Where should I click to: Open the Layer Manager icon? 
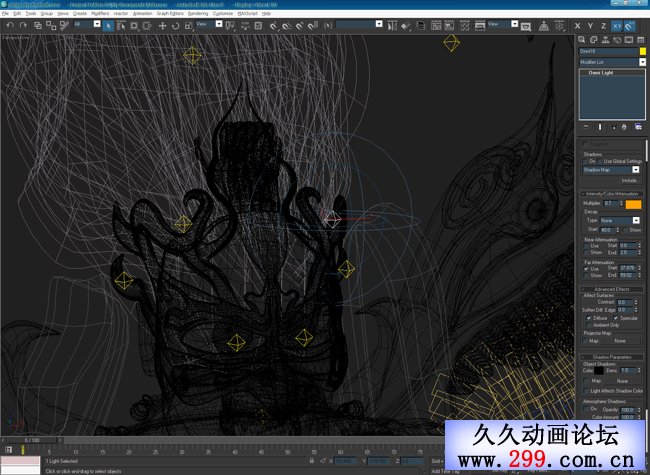420,26
